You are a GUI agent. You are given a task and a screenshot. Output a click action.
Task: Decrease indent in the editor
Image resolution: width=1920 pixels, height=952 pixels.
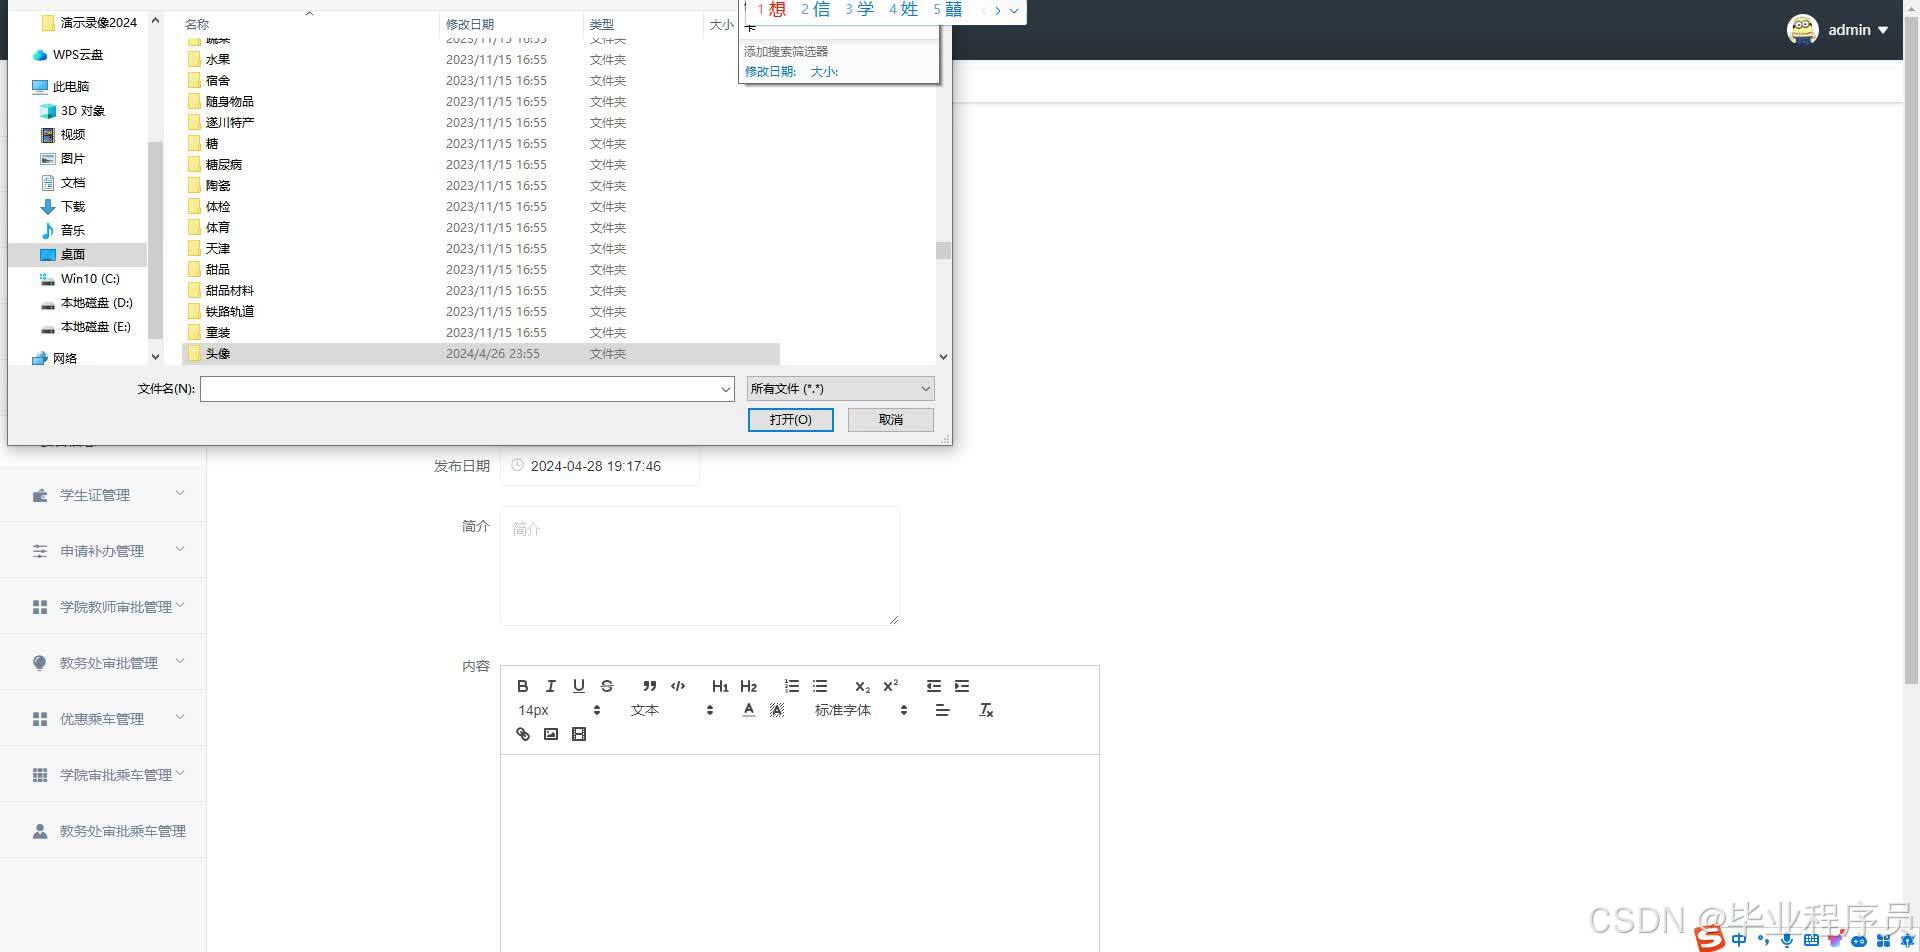(x=934, y=686)
